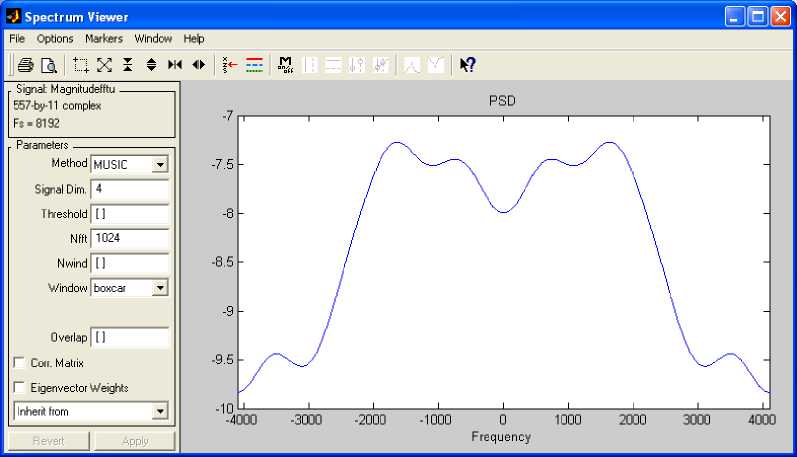This screenshot has height=457, width=797.
Task: Enable the Corr. Matrix checkbox
Action: pyautogui.click(x=20, y=363)
